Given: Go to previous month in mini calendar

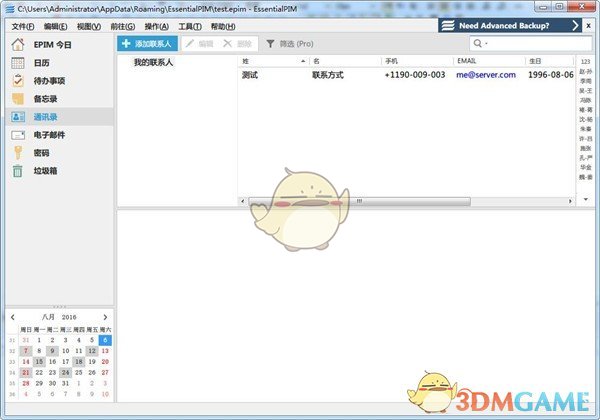Looking at the screenshot, I should tap(13, 317).
